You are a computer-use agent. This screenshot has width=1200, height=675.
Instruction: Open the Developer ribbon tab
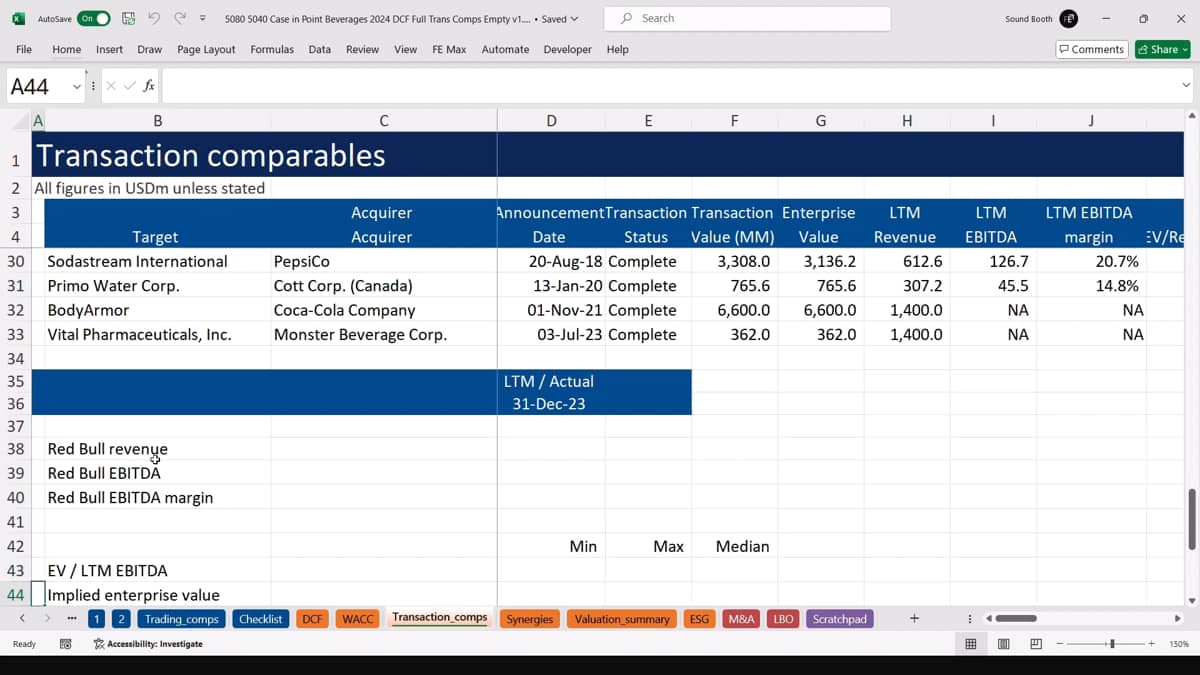567,49
